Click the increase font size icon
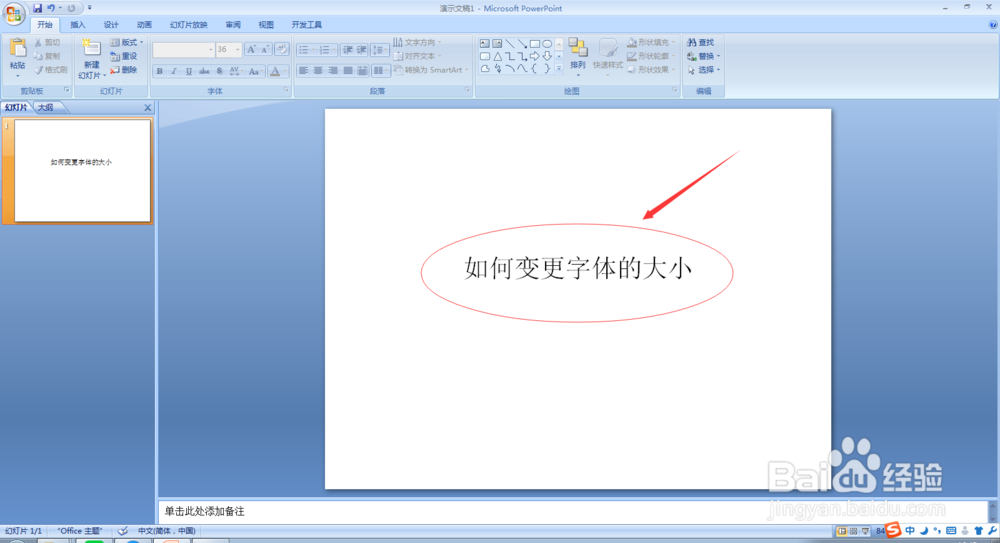1000x543 pixels. [x=251, y=49]
